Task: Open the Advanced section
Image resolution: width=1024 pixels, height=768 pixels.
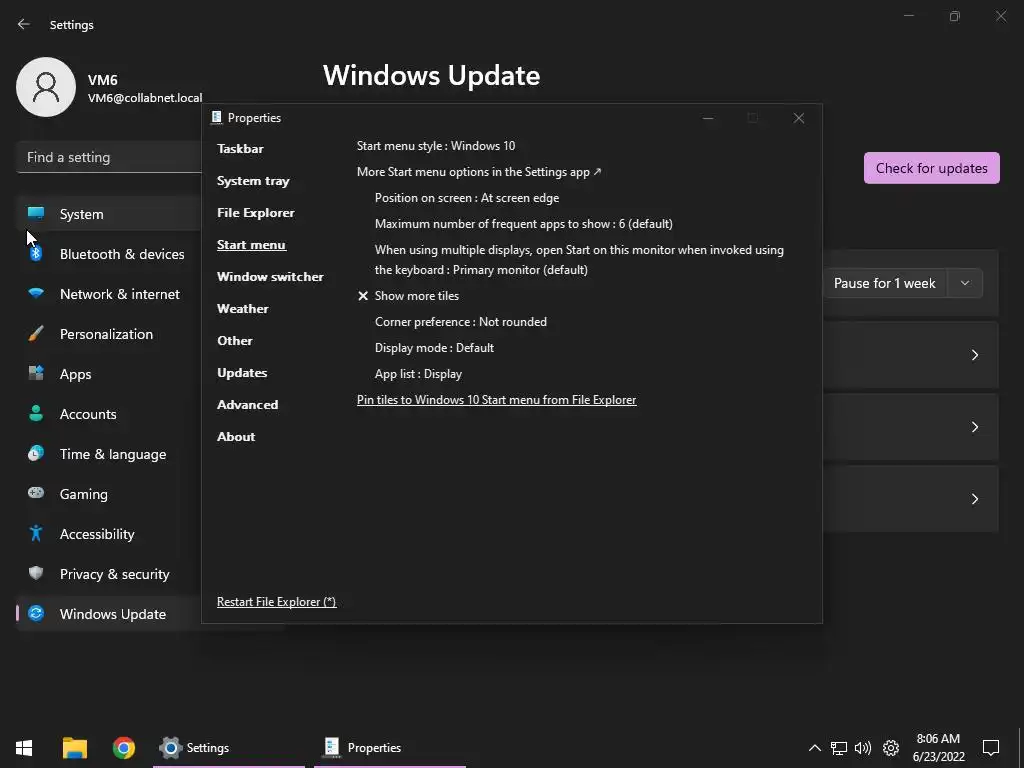Action: pos(248,404)
